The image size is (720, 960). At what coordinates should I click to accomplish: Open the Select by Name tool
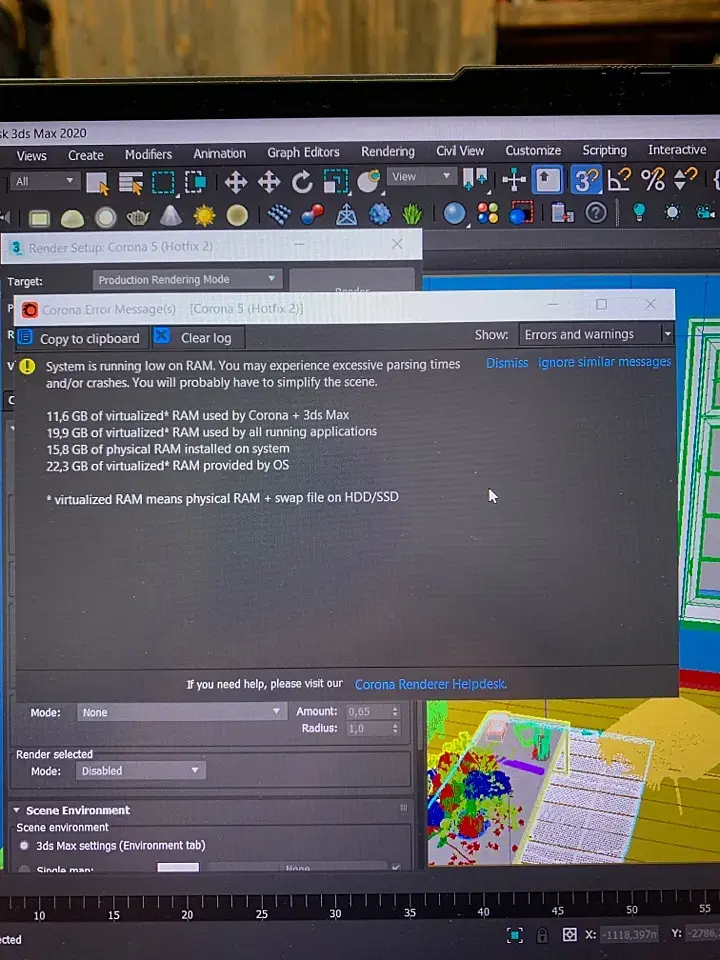[x=130, y=182]
